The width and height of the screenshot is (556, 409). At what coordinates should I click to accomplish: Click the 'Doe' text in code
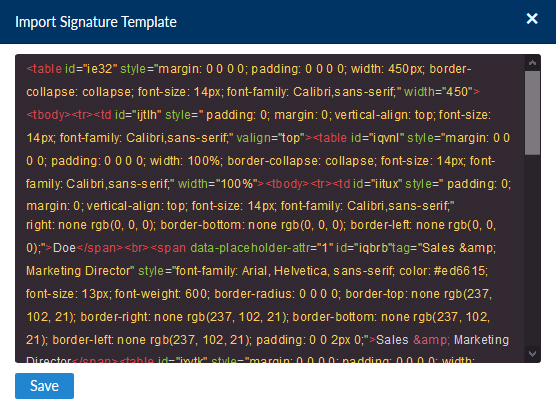click(x=64, y=248)
